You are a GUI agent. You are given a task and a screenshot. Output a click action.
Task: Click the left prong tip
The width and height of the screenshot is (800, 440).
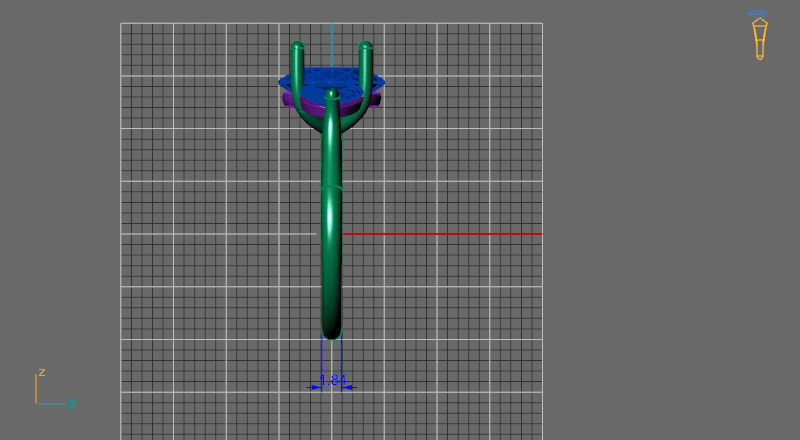tap(297, 46)
